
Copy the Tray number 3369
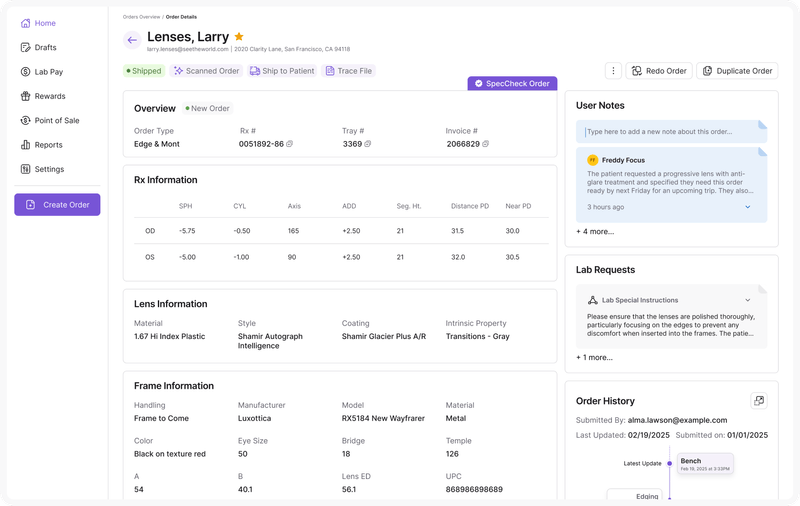(x=367, y=144)
